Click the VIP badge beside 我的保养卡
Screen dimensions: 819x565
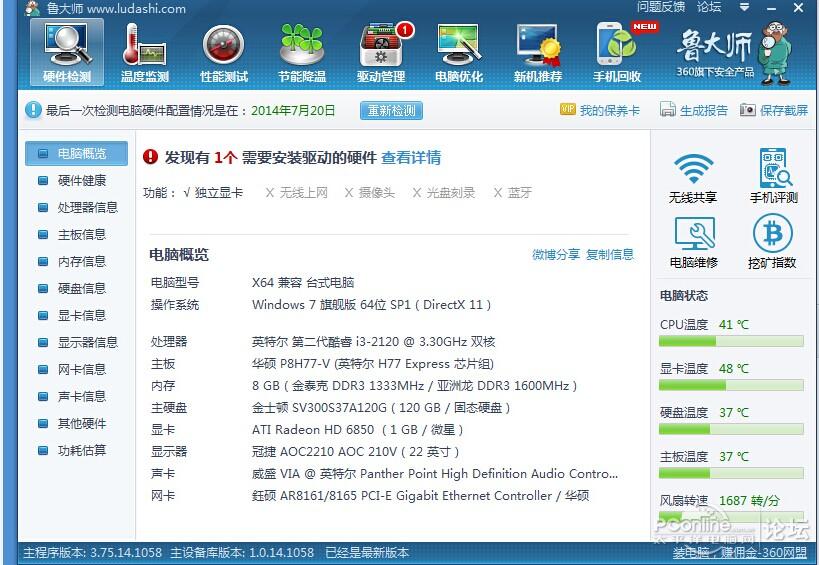click(567, 109)
